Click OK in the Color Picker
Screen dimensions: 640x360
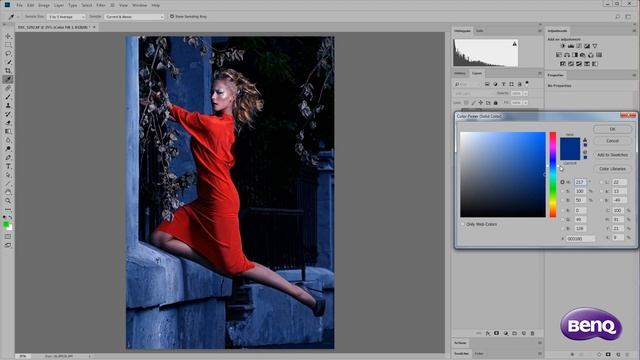pyautogui.click(x=612, y=129)
